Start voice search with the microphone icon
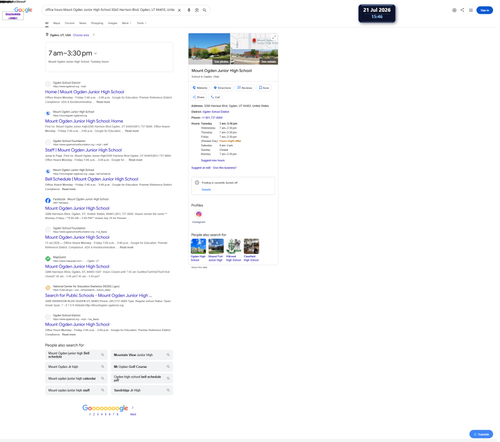This screenshot has width=500, height=442. 189,10
